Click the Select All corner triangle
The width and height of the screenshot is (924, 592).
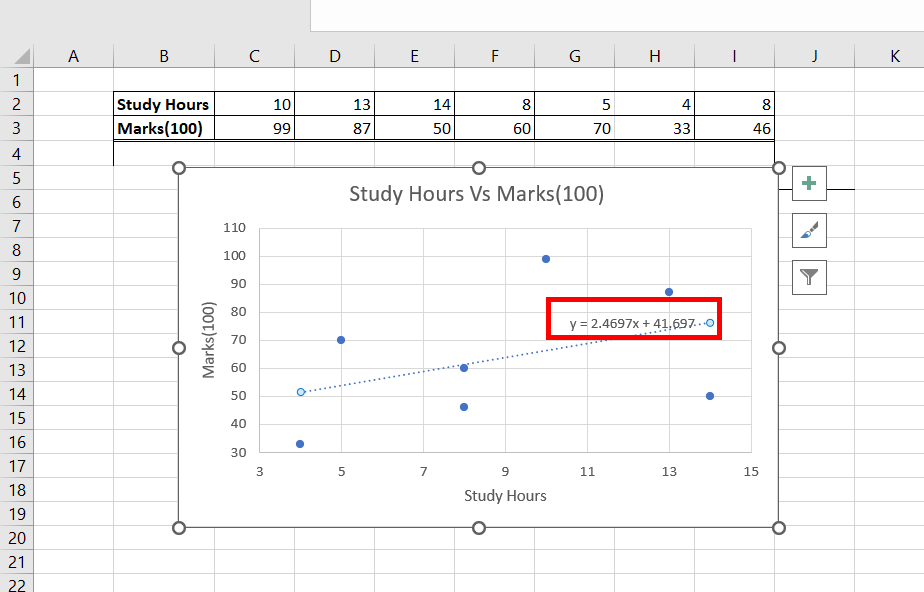tap(22, 57)
